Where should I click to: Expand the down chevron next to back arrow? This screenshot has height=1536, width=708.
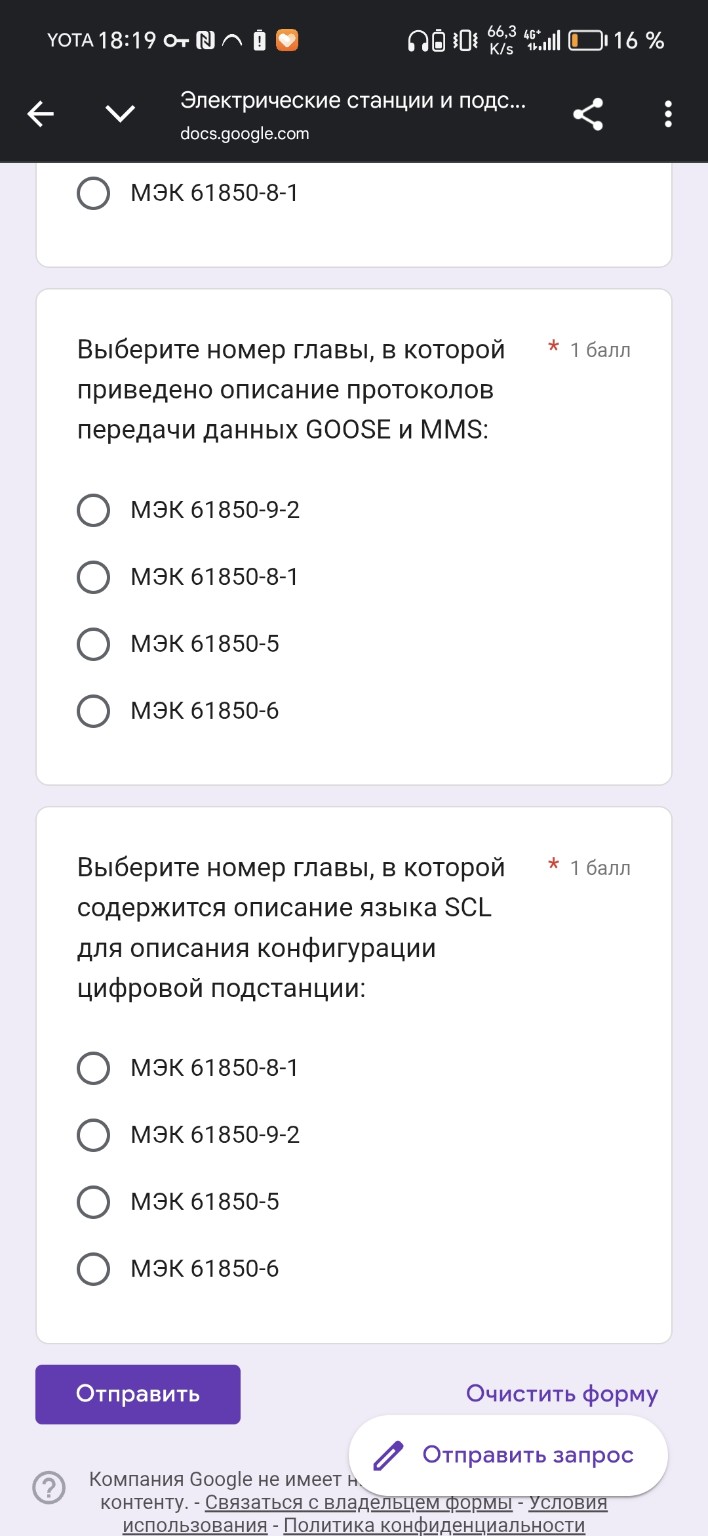tap(119, 113)
